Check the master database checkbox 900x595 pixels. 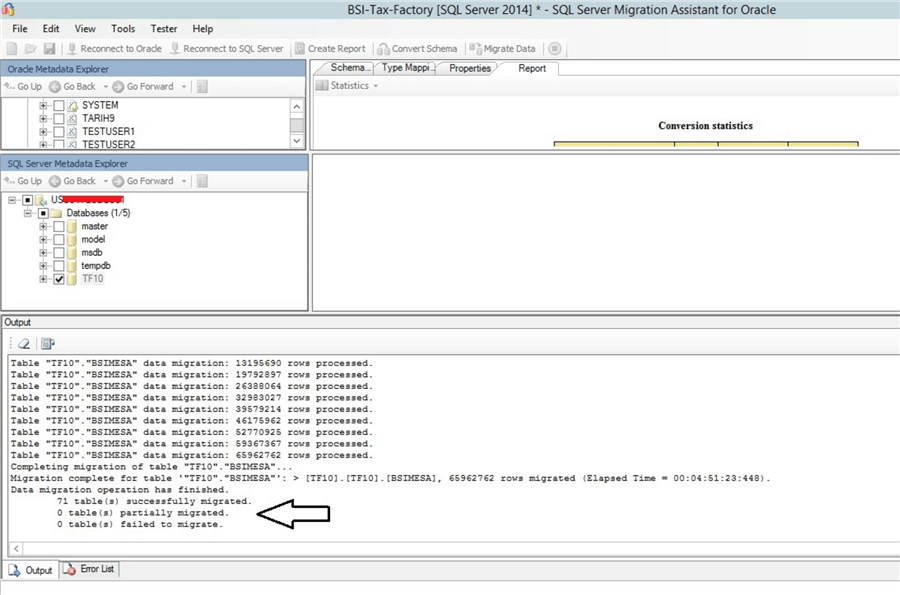point(57,226)
